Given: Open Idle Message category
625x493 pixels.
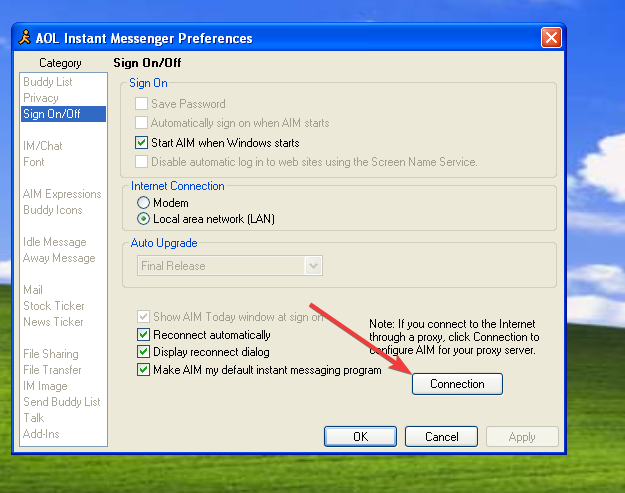Looking at the screenshot, I should click(x=55, y=242).
